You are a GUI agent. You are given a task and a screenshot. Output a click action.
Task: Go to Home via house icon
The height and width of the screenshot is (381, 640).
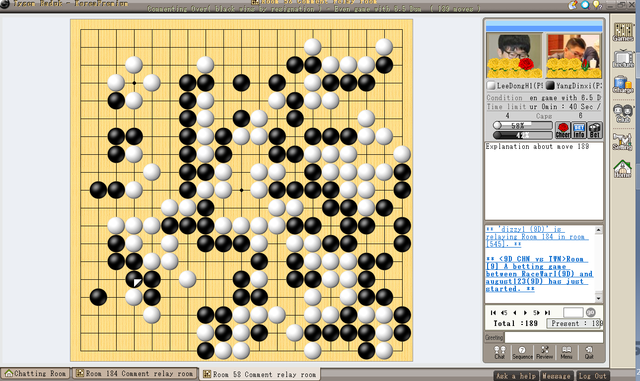(623, 169)
